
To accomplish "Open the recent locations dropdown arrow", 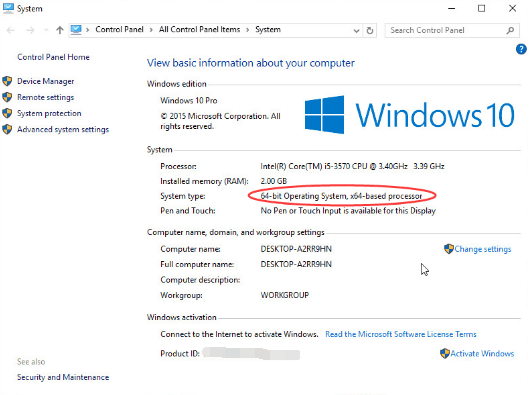I will (x=46, y=30).
